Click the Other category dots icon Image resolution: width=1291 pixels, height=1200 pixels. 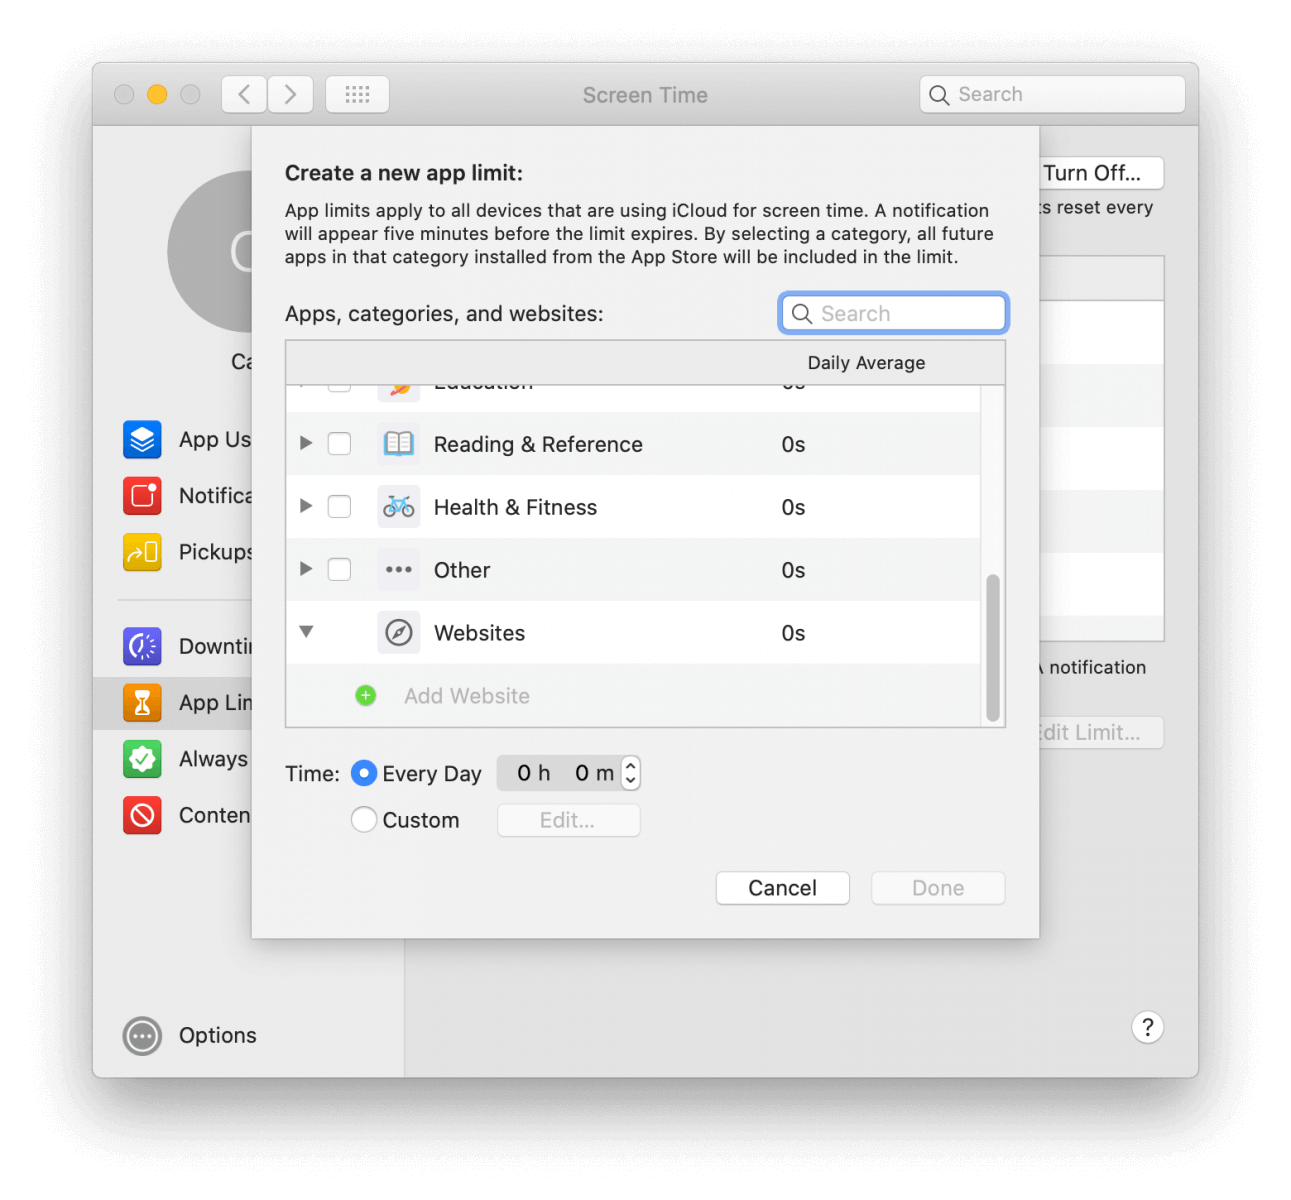tap(399, 570)
